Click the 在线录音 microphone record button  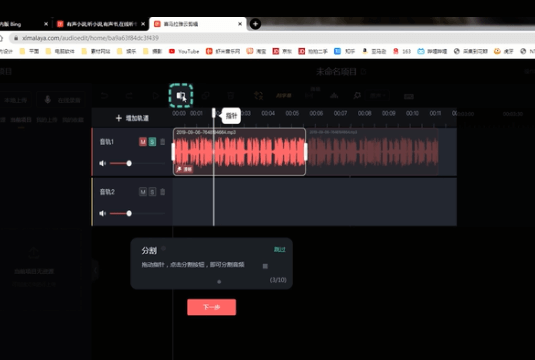(61, 100)
